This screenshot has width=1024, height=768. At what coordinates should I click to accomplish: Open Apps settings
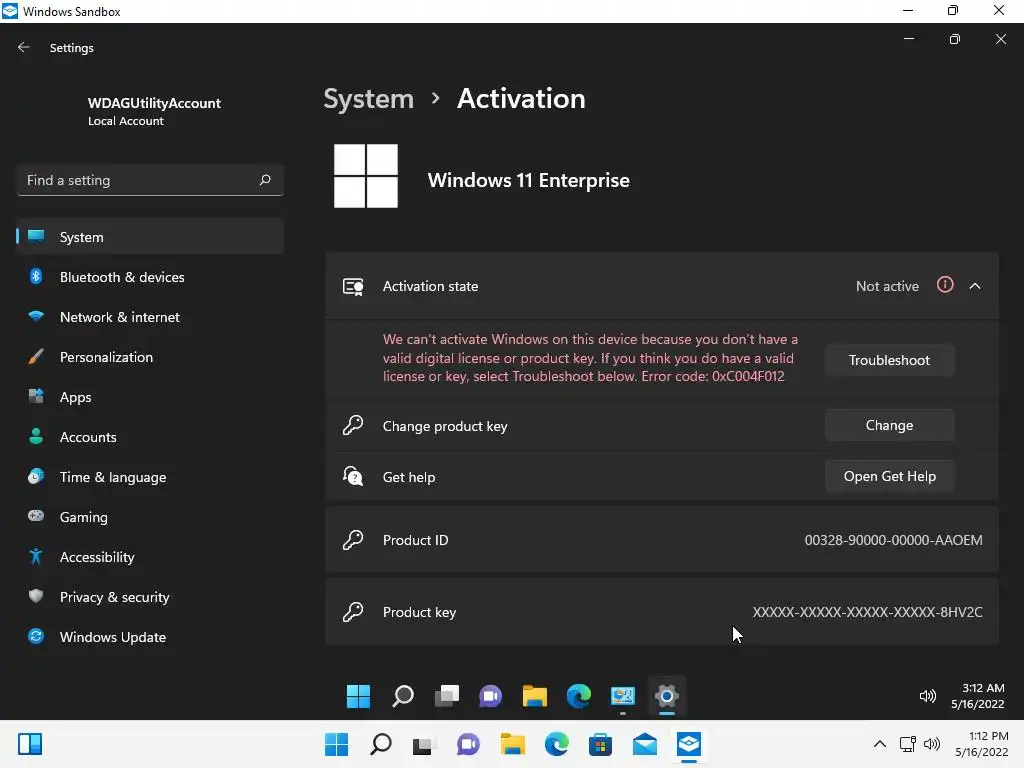pyautogui.click(x=150, y=397)
